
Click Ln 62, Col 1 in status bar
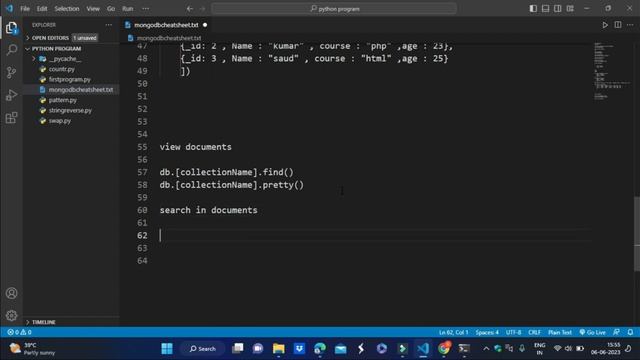453,332
